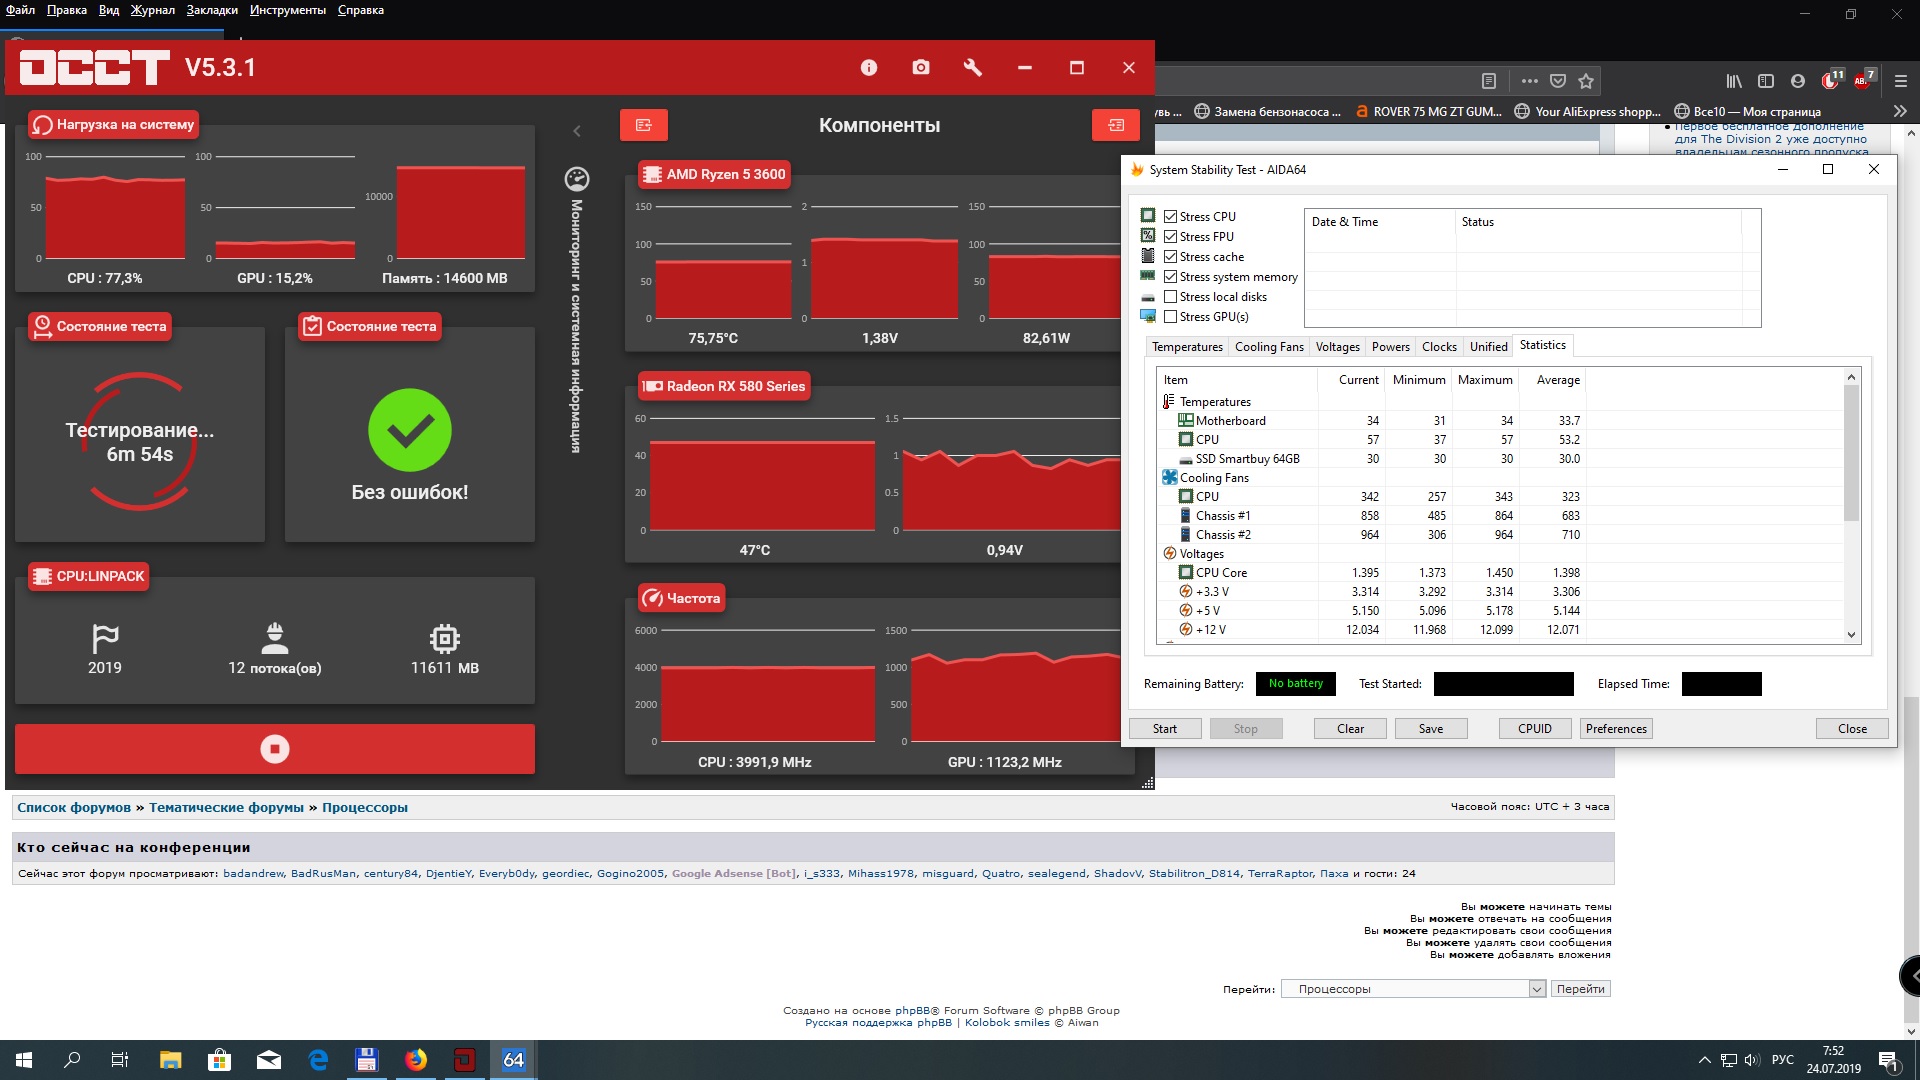Screen dimensions: 1920x1080
Task: Enable the Stress local disks checkbox
Action: point(1170,297)
